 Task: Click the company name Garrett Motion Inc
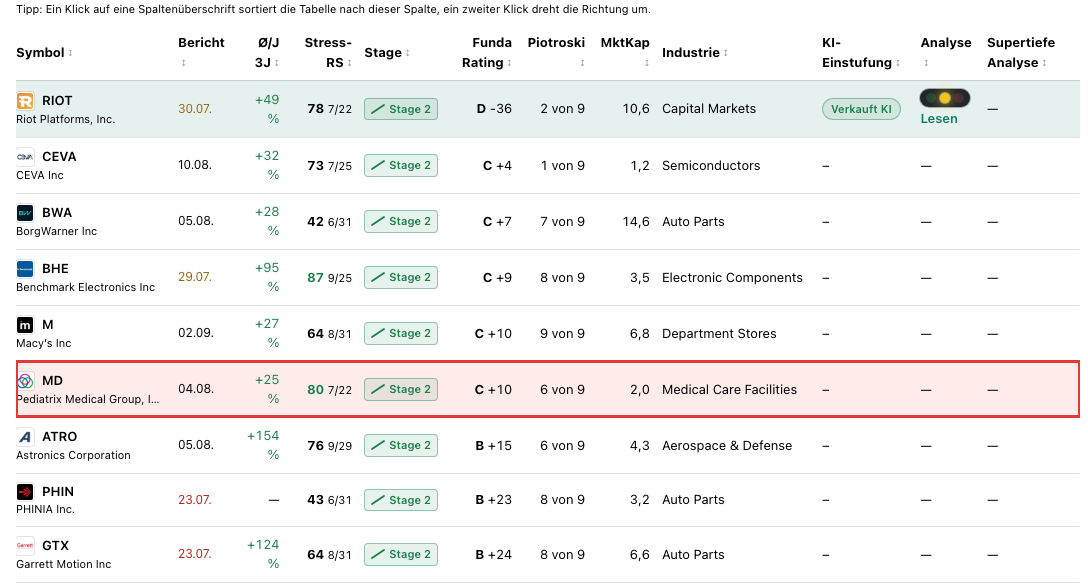64,564
